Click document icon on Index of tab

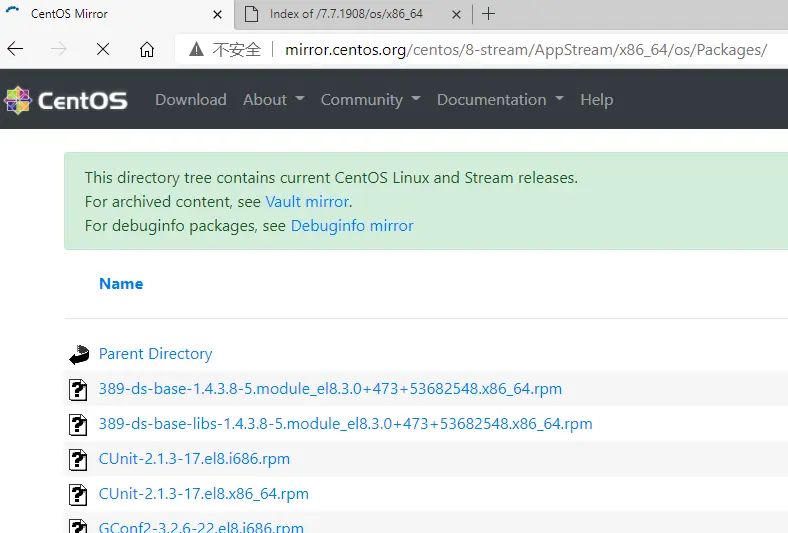click(251, 14)
